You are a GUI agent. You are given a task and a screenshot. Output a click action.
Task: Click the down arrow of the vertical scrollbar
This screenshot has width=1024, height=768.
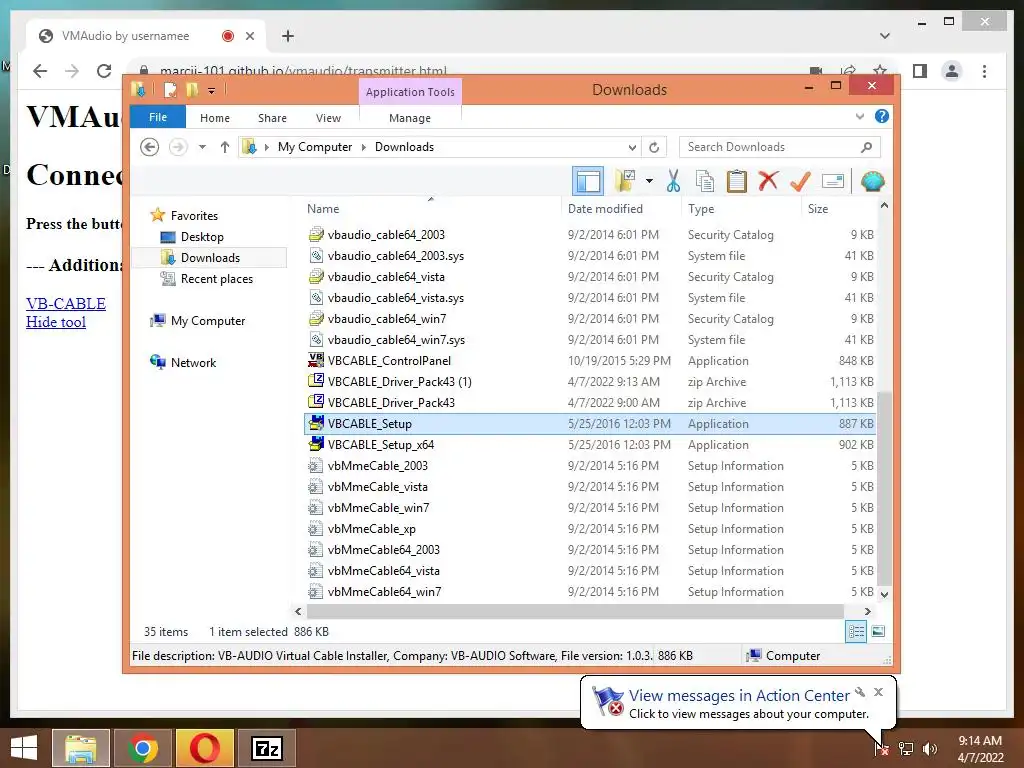[x=884, y=594]
